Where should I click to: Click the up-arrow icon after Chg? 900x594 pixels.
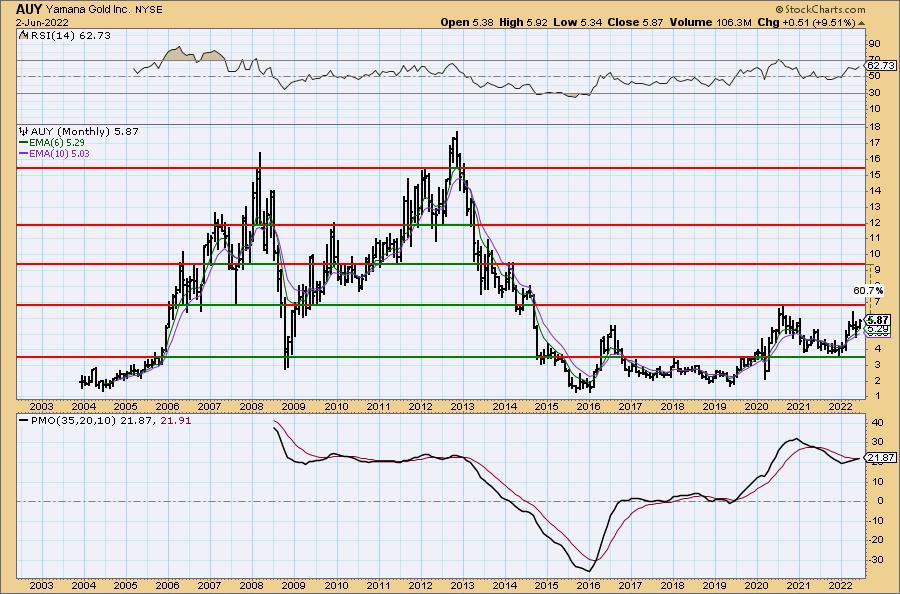(x=861, y=23)
